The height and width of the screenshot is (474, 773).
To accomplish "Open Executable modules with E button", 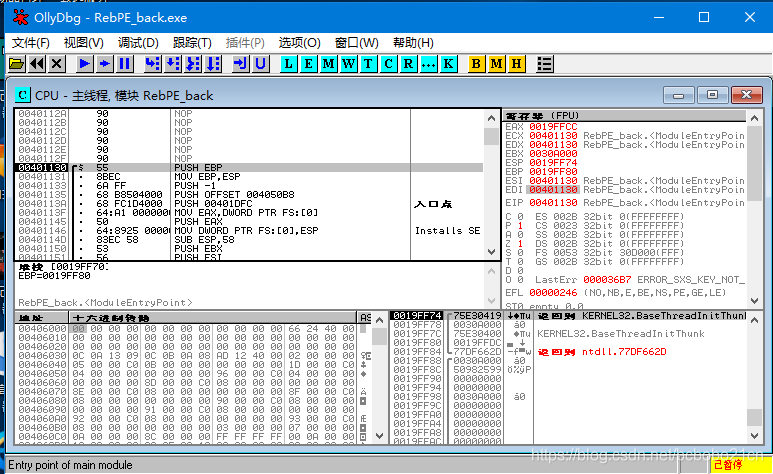I will [309, 64].
